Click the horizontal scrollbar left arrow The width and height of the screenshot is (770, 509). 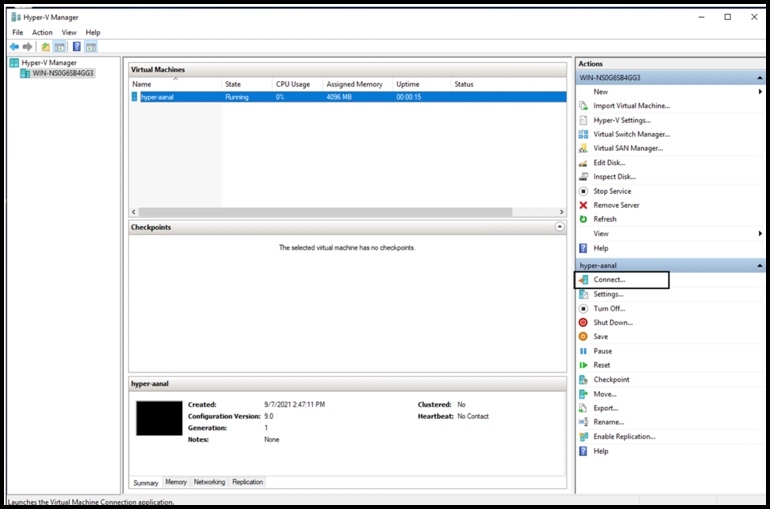134,212
